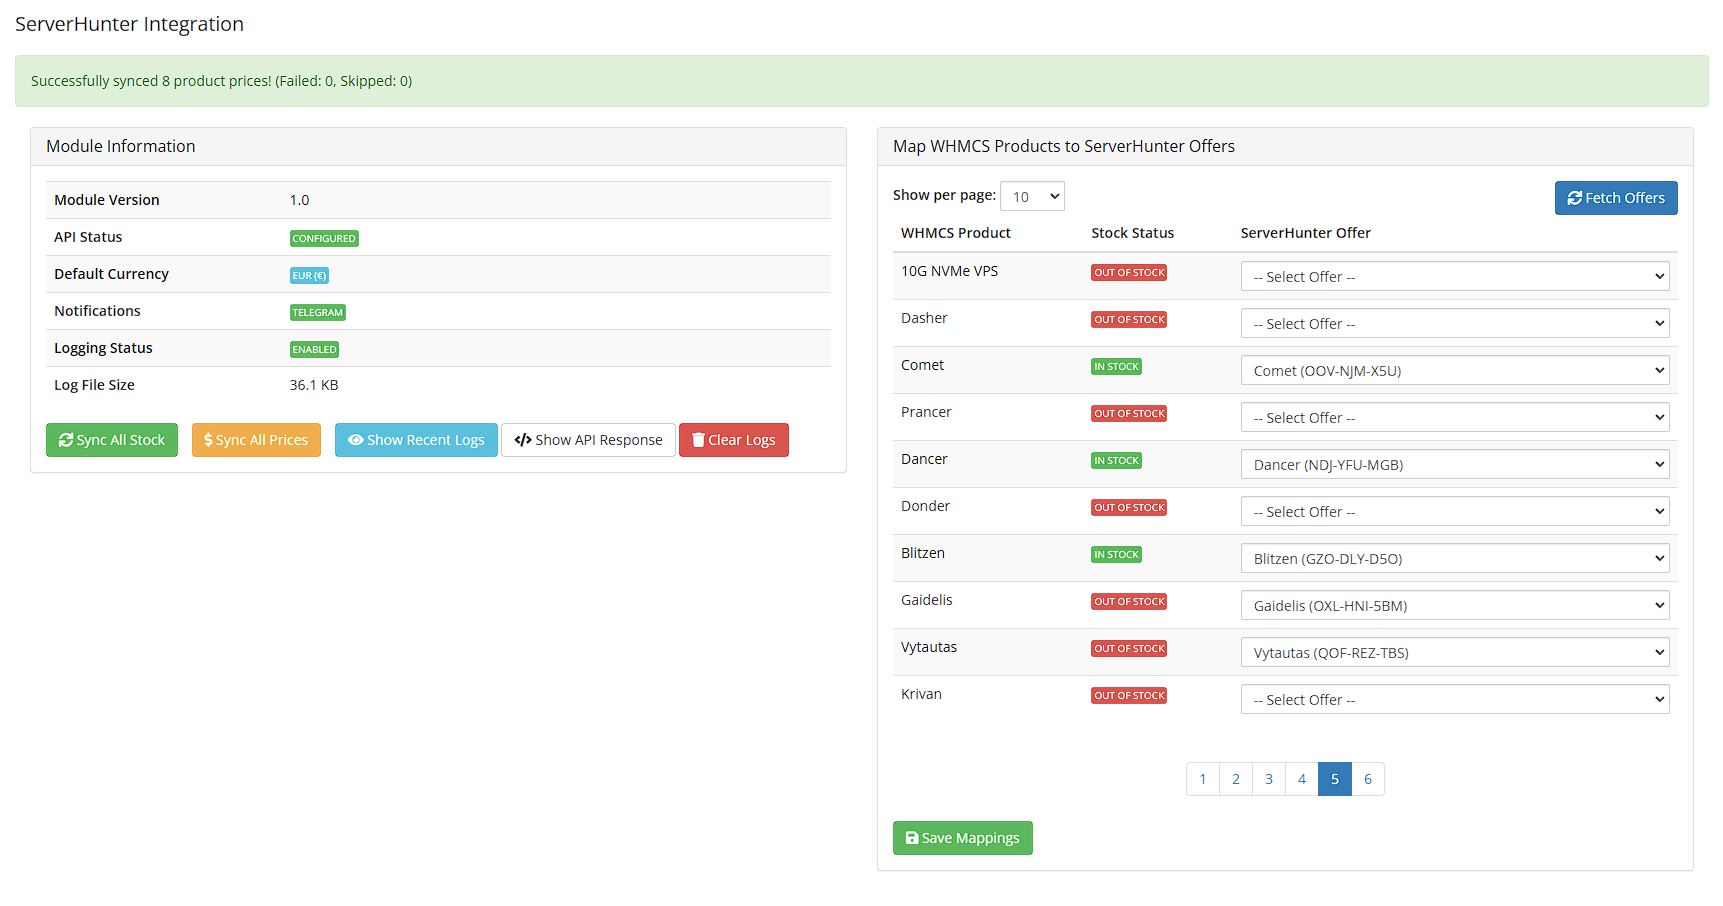Click the Save Mappings button
The image size is (1723, 906).
pos(963,838)
